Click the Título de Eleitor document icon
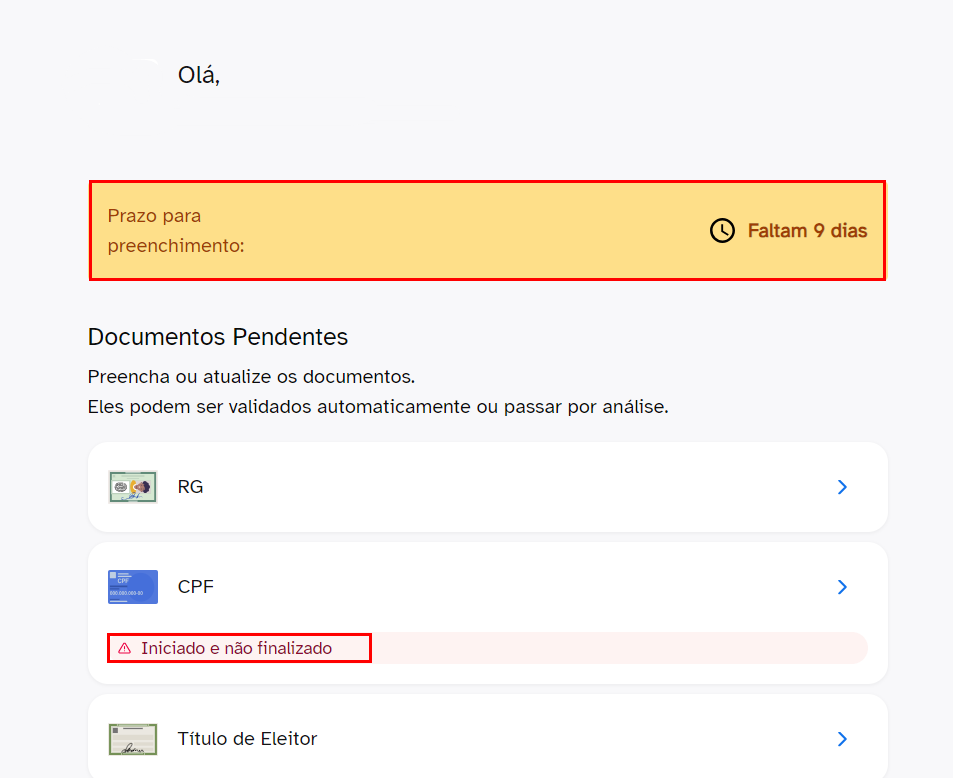953x778 pixels. [133, 739]
